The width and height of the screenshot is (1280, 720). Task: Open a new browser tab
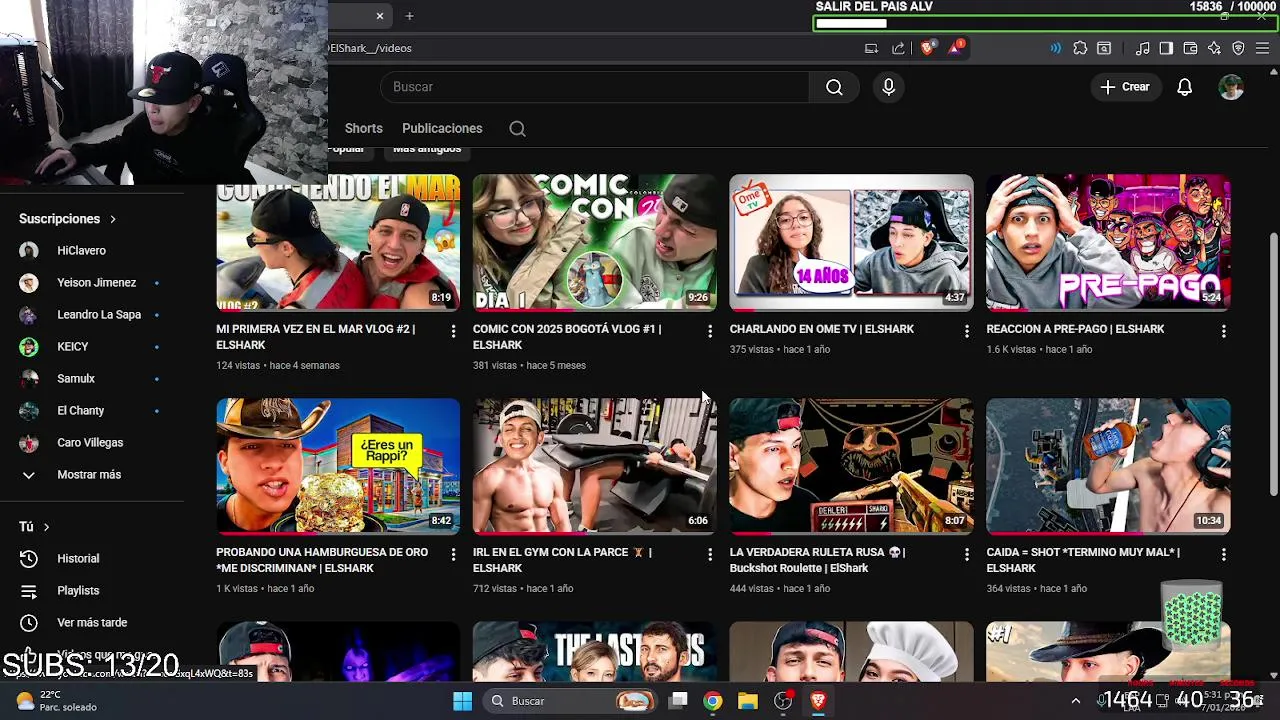(409, 16)
